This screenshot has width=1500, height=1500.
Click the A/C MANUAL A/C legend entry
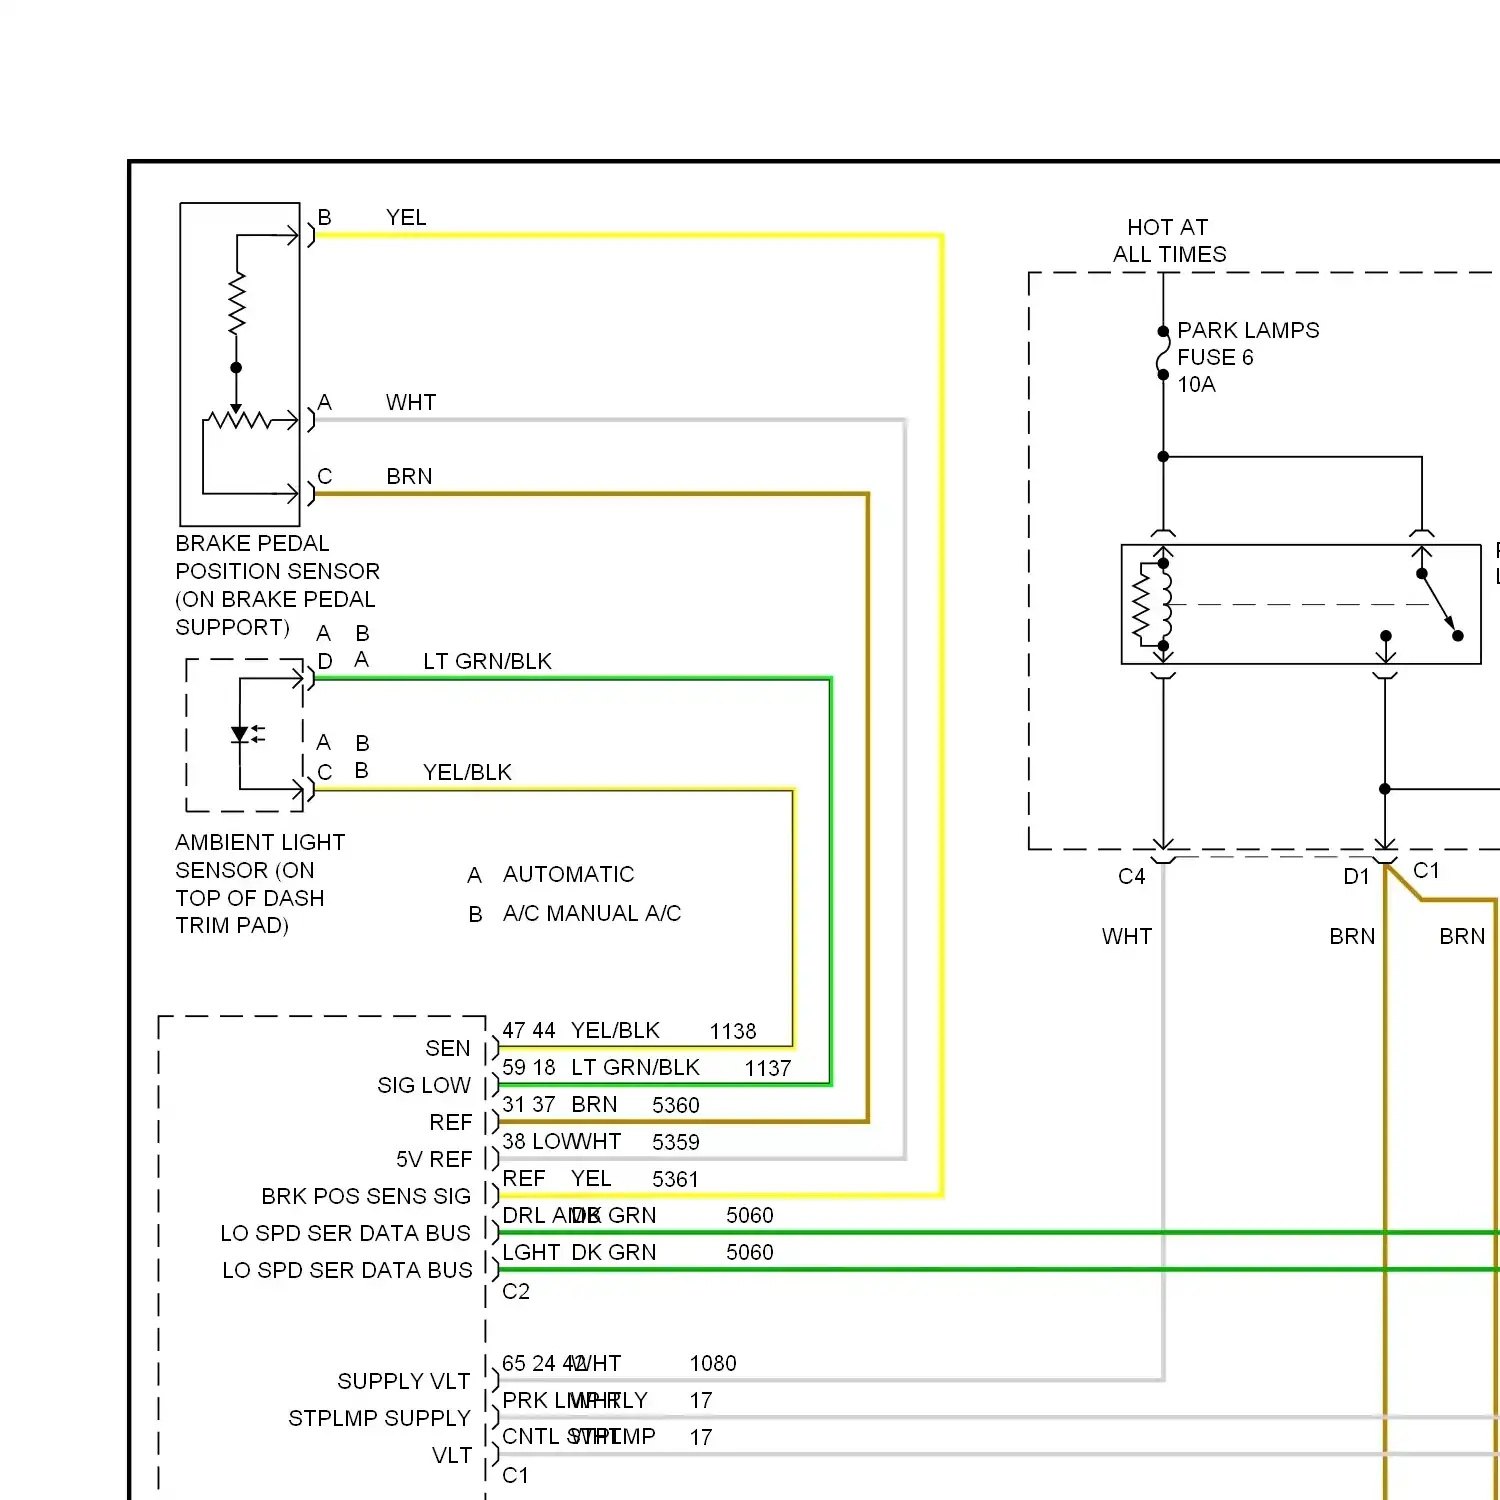point(592,913)
